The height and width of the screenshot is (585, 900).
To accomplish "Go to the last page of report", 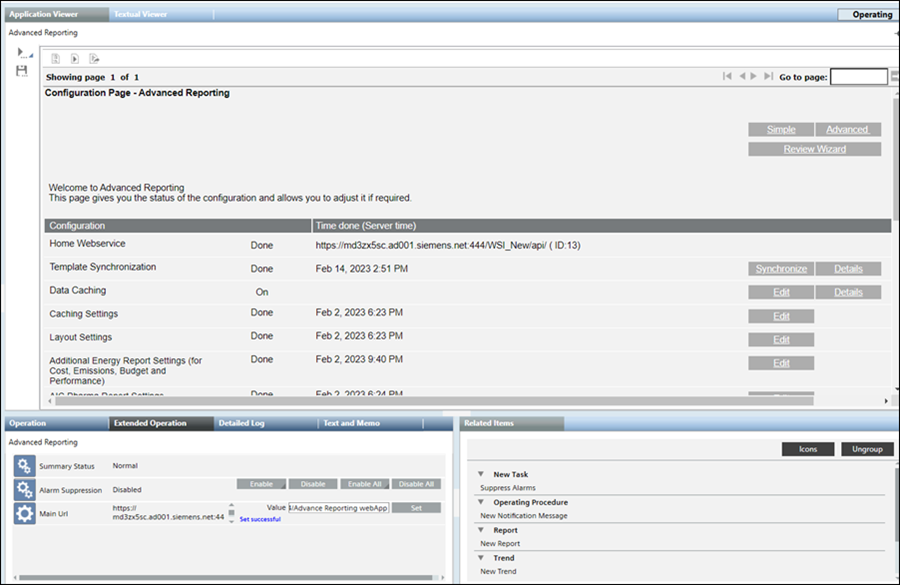I will 768,76.
